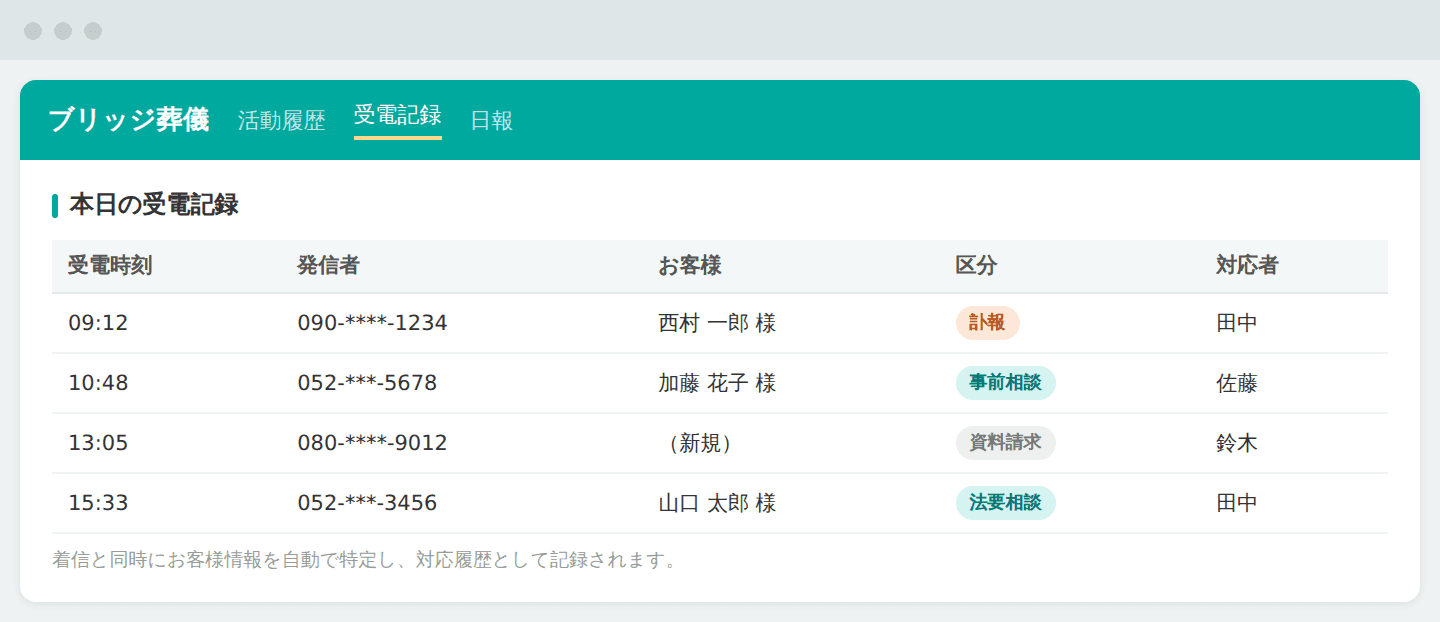The width and height of the screenshot is (1440, 622).
Task: Click the 鈴木 handler cell
Action: 1237,443
